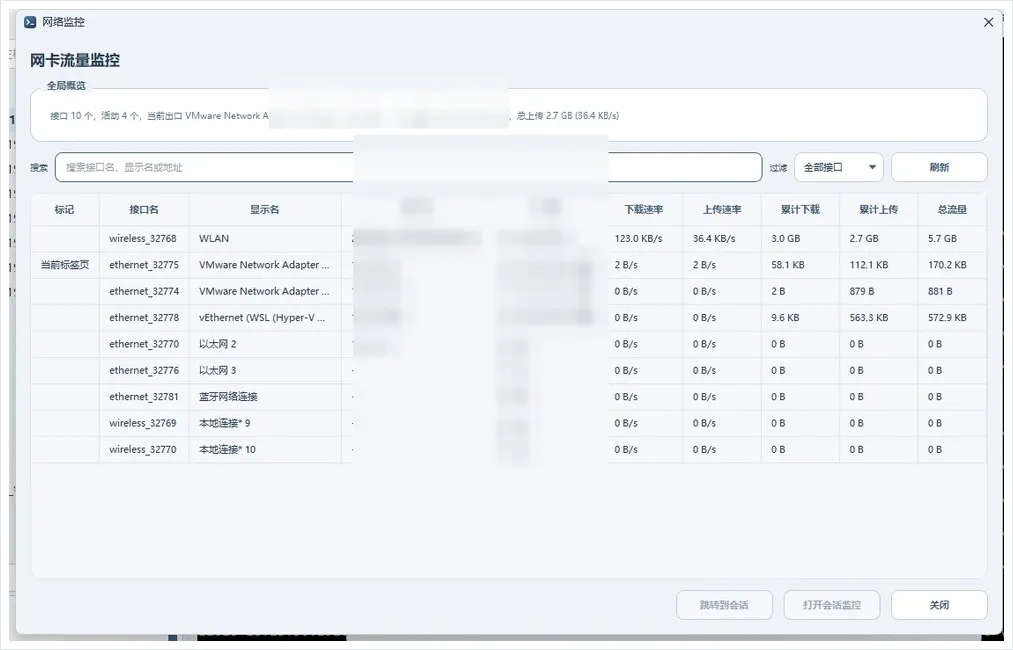Sort by 下载速率 column header
Screen dimensions: 1013x650
pos(644,209)
